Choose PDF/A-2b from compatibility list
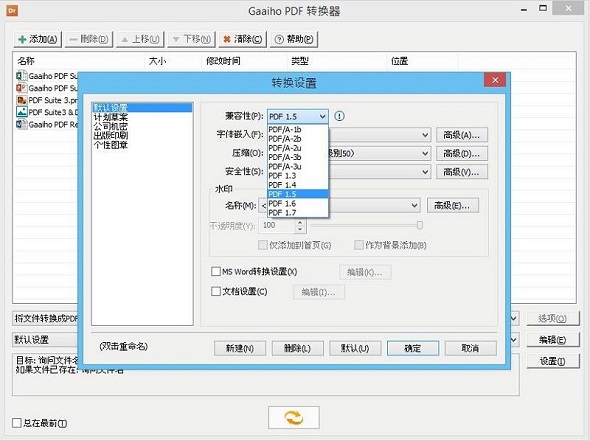The image size is (590, 441). (298, 139)
